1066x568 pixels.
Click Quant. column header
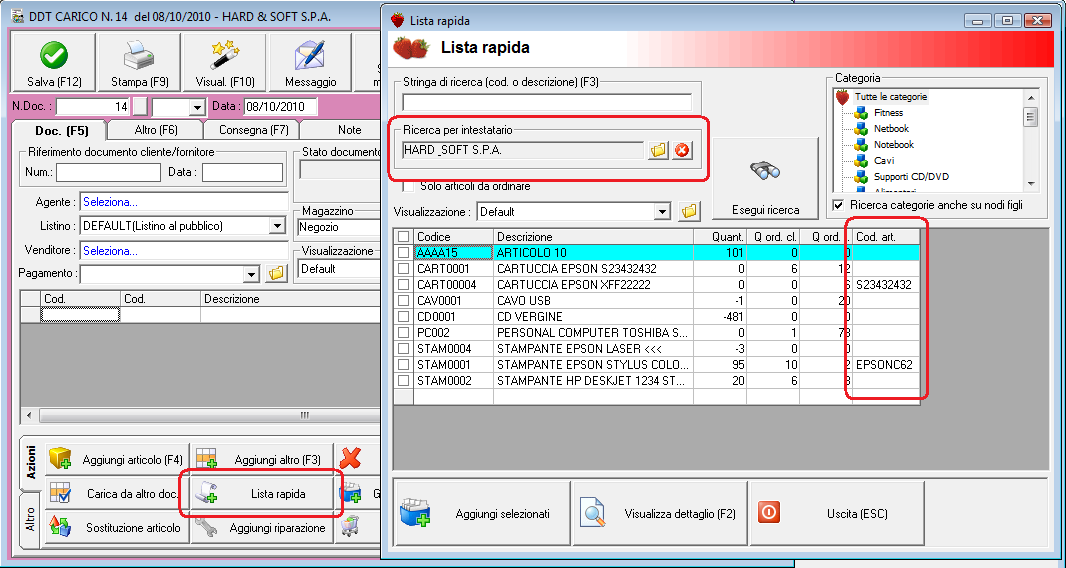tap(720, 237)
